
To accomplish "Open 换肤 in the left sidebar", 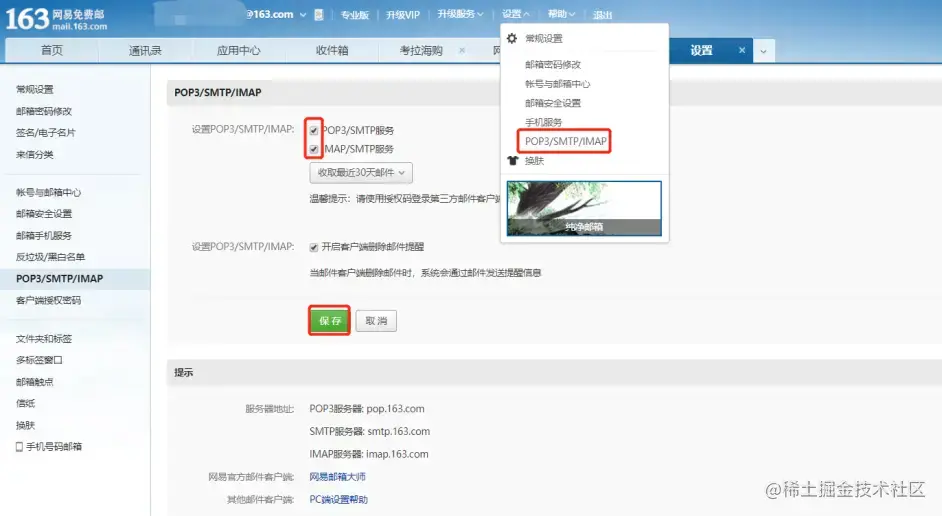I will [25, 425].
